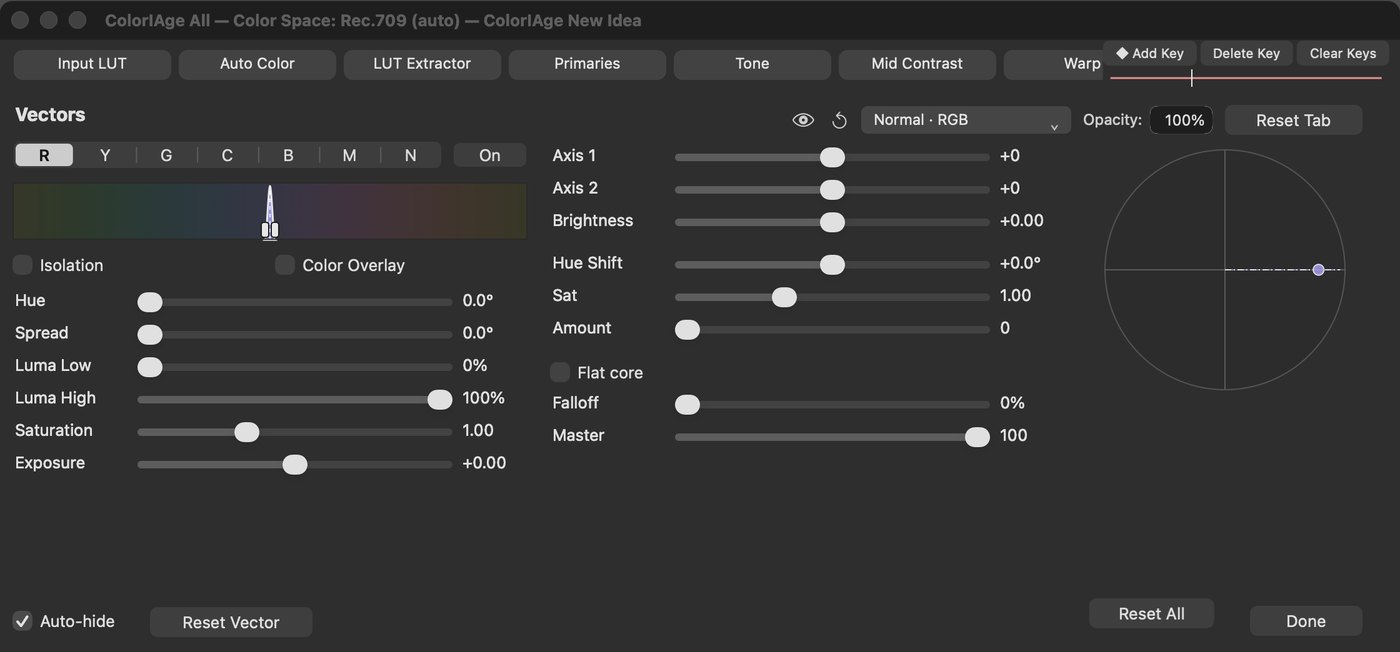Click the Luma High value 100%
This screenshot has width=1400, height=652.
point(483,398)
